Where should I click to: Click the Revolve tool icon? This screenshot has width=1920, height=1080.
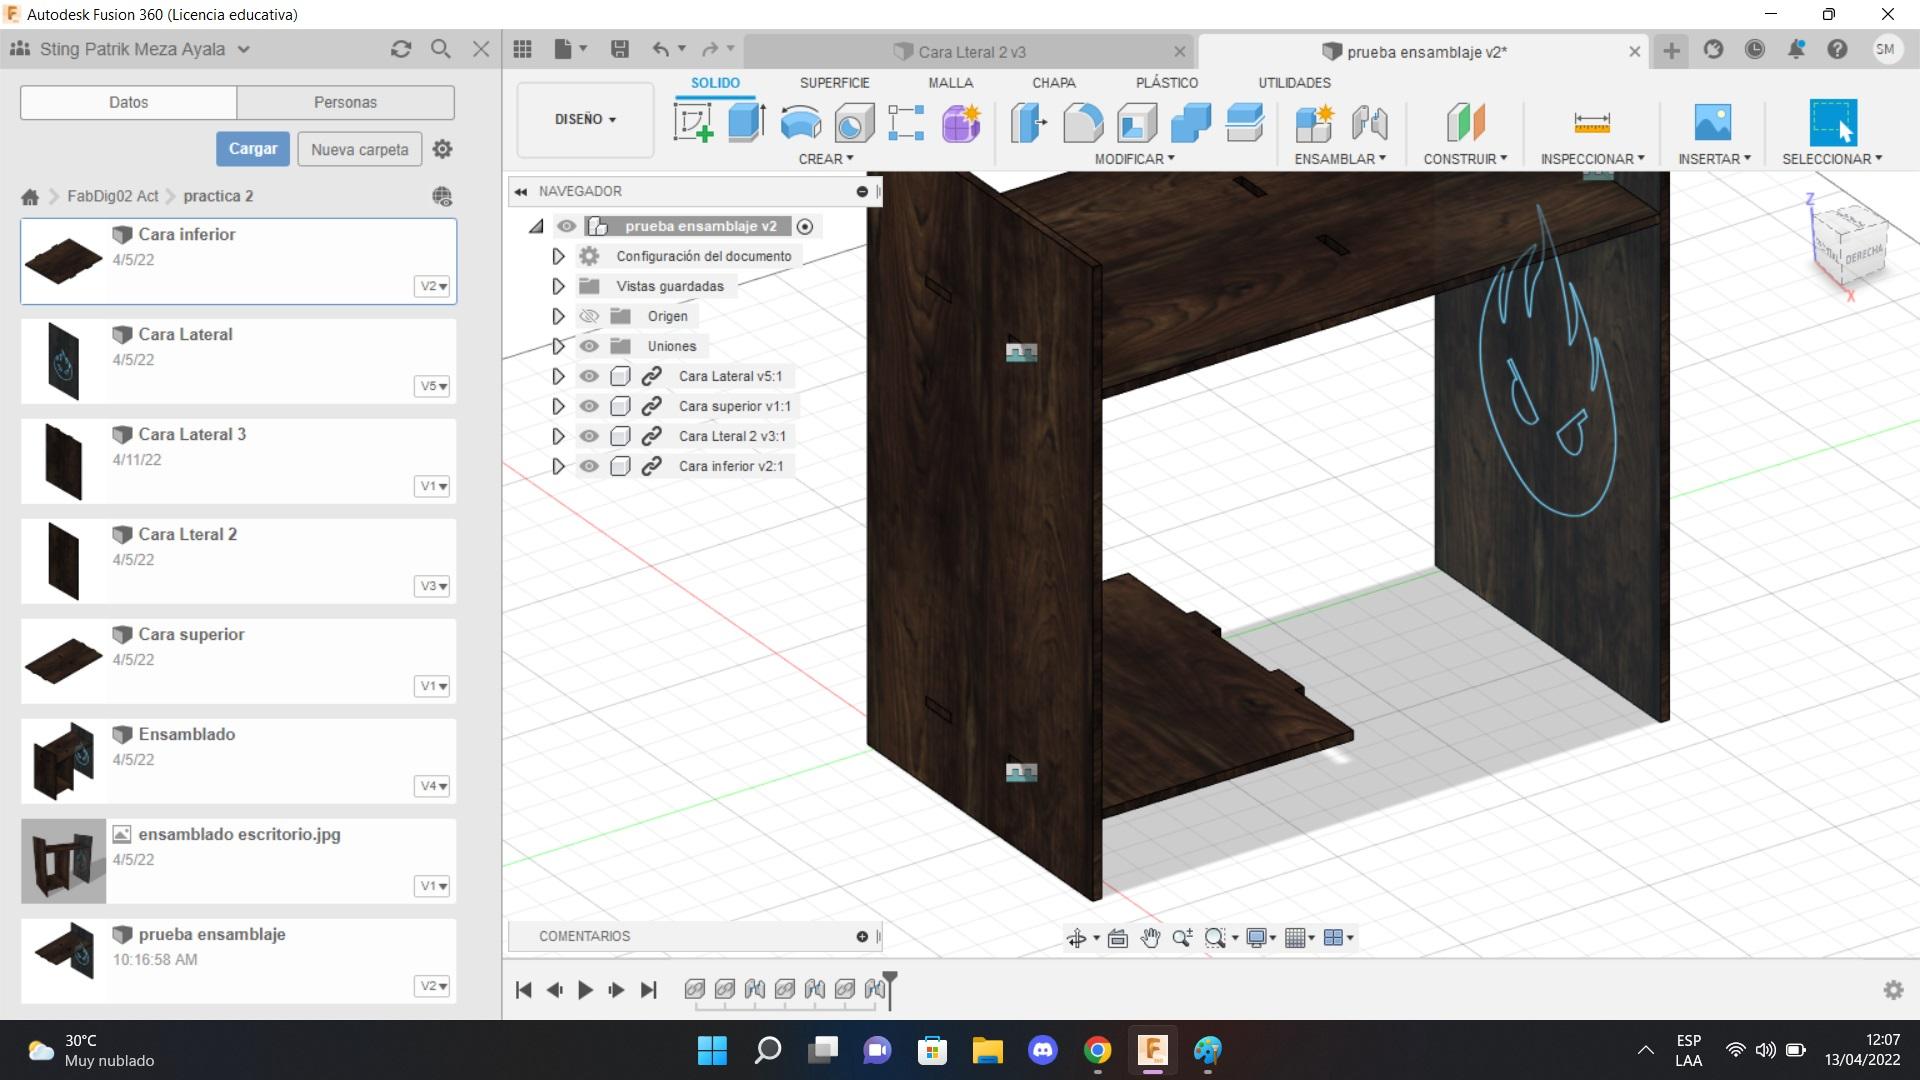point(800,123)
